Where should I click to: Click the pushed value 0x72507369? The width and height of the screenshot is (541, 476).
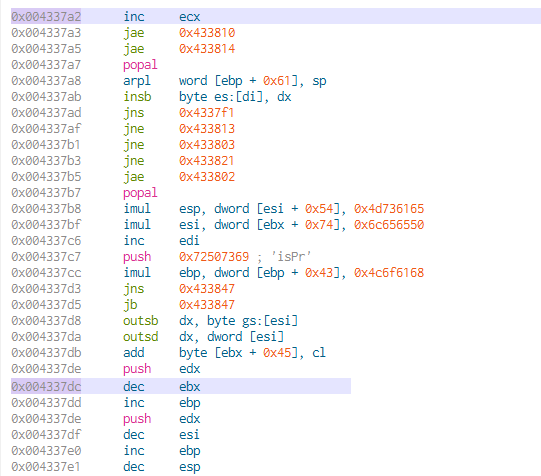click(214, 257)
